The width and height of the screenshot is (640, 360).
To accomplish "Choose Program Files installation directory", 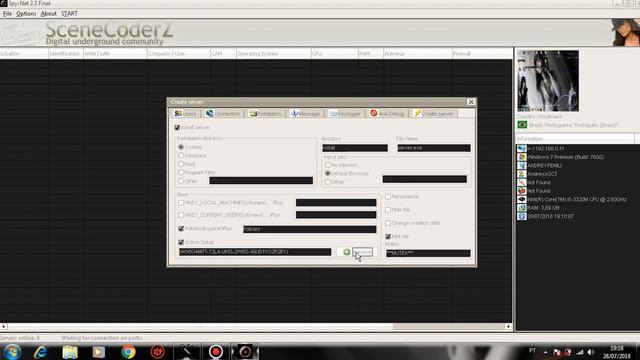I will click(x=181, y=172).
